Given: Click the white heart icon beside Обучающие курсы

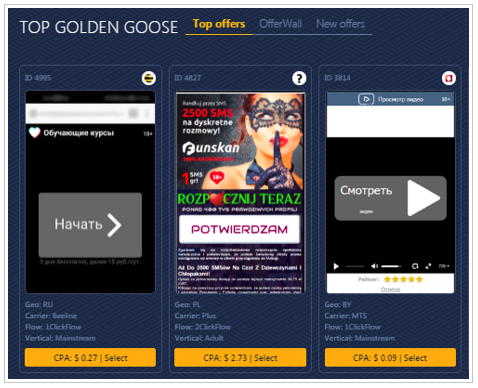Looking at the screenshot, I should [34, 133].
